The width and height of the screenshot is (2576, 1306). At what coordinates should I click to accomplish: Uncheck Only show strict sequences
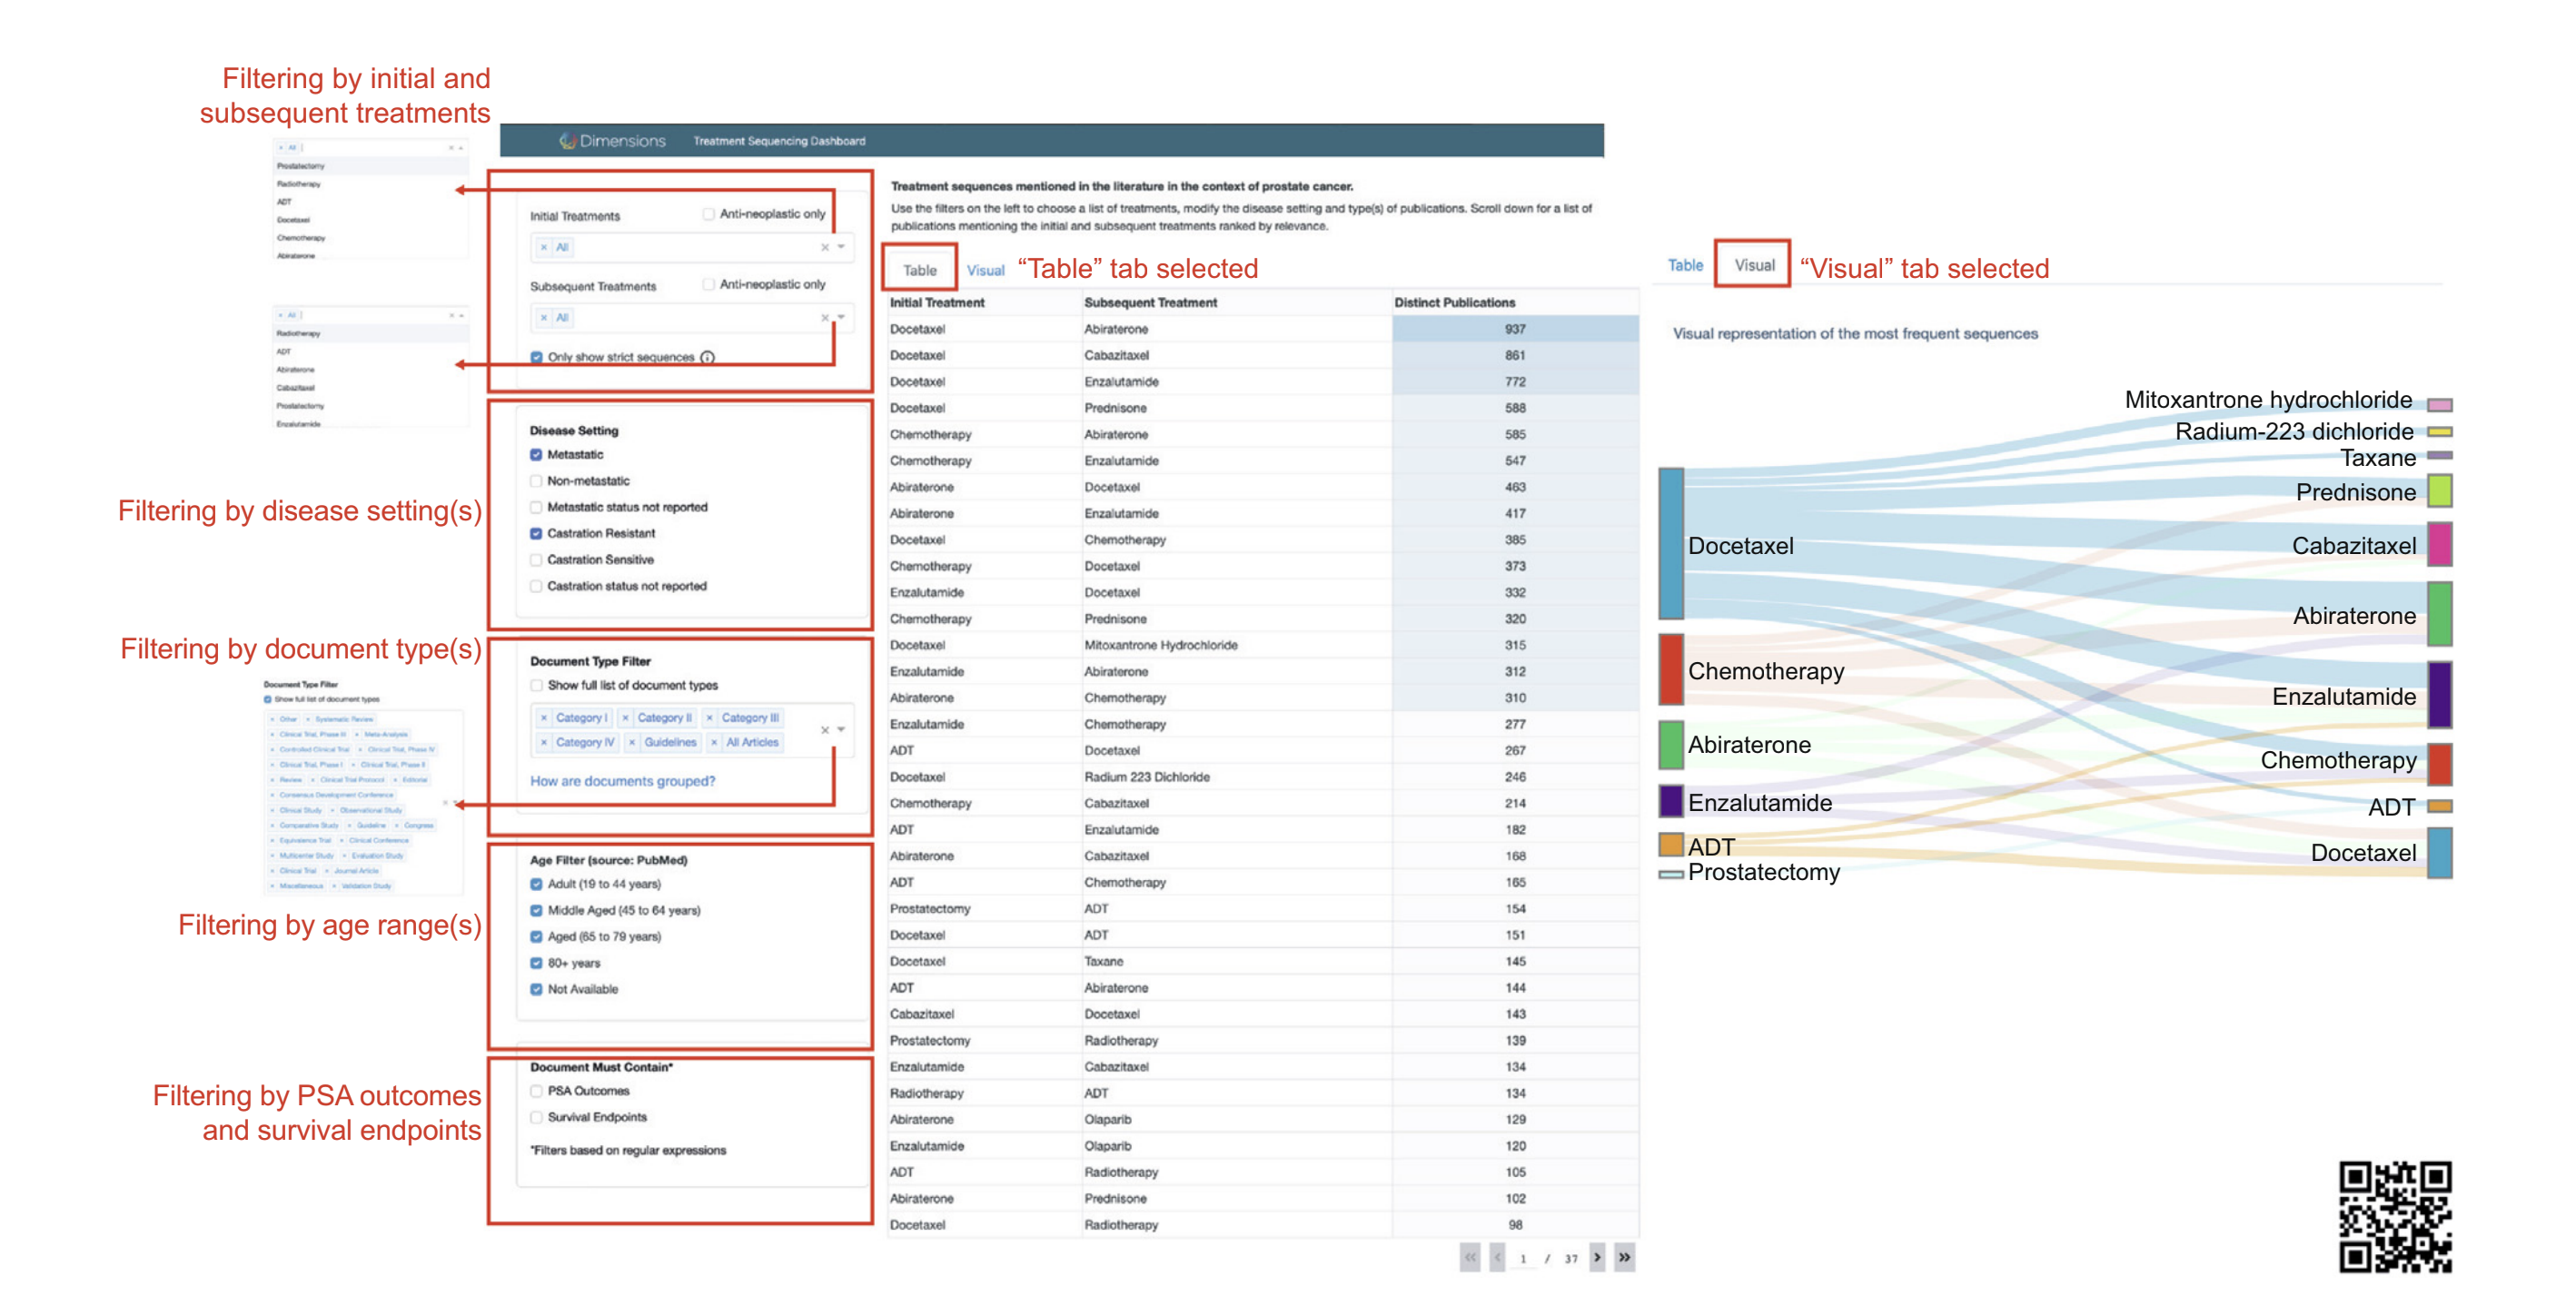(x=537, y=357)
